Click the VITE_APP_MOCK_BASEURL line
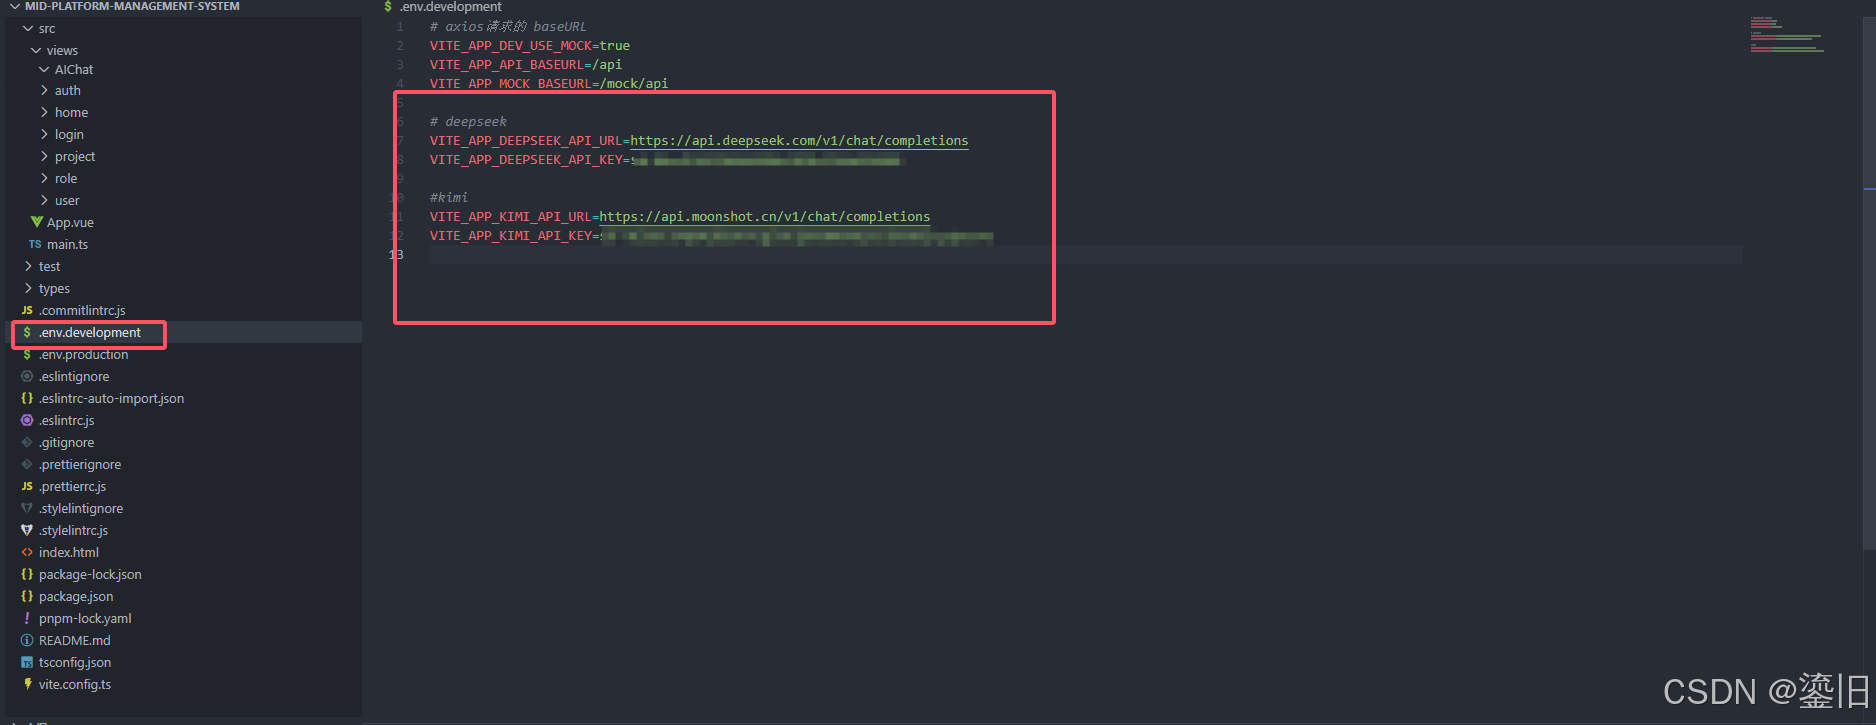 tap(549, 84)
